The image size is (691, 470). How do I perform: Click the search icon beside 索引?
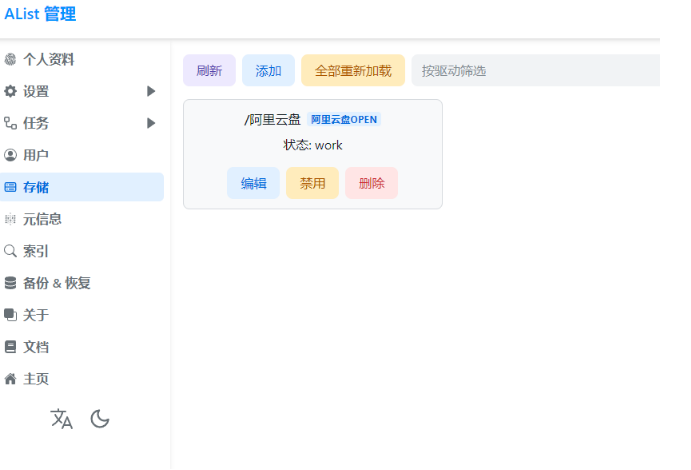click(11, 251)
